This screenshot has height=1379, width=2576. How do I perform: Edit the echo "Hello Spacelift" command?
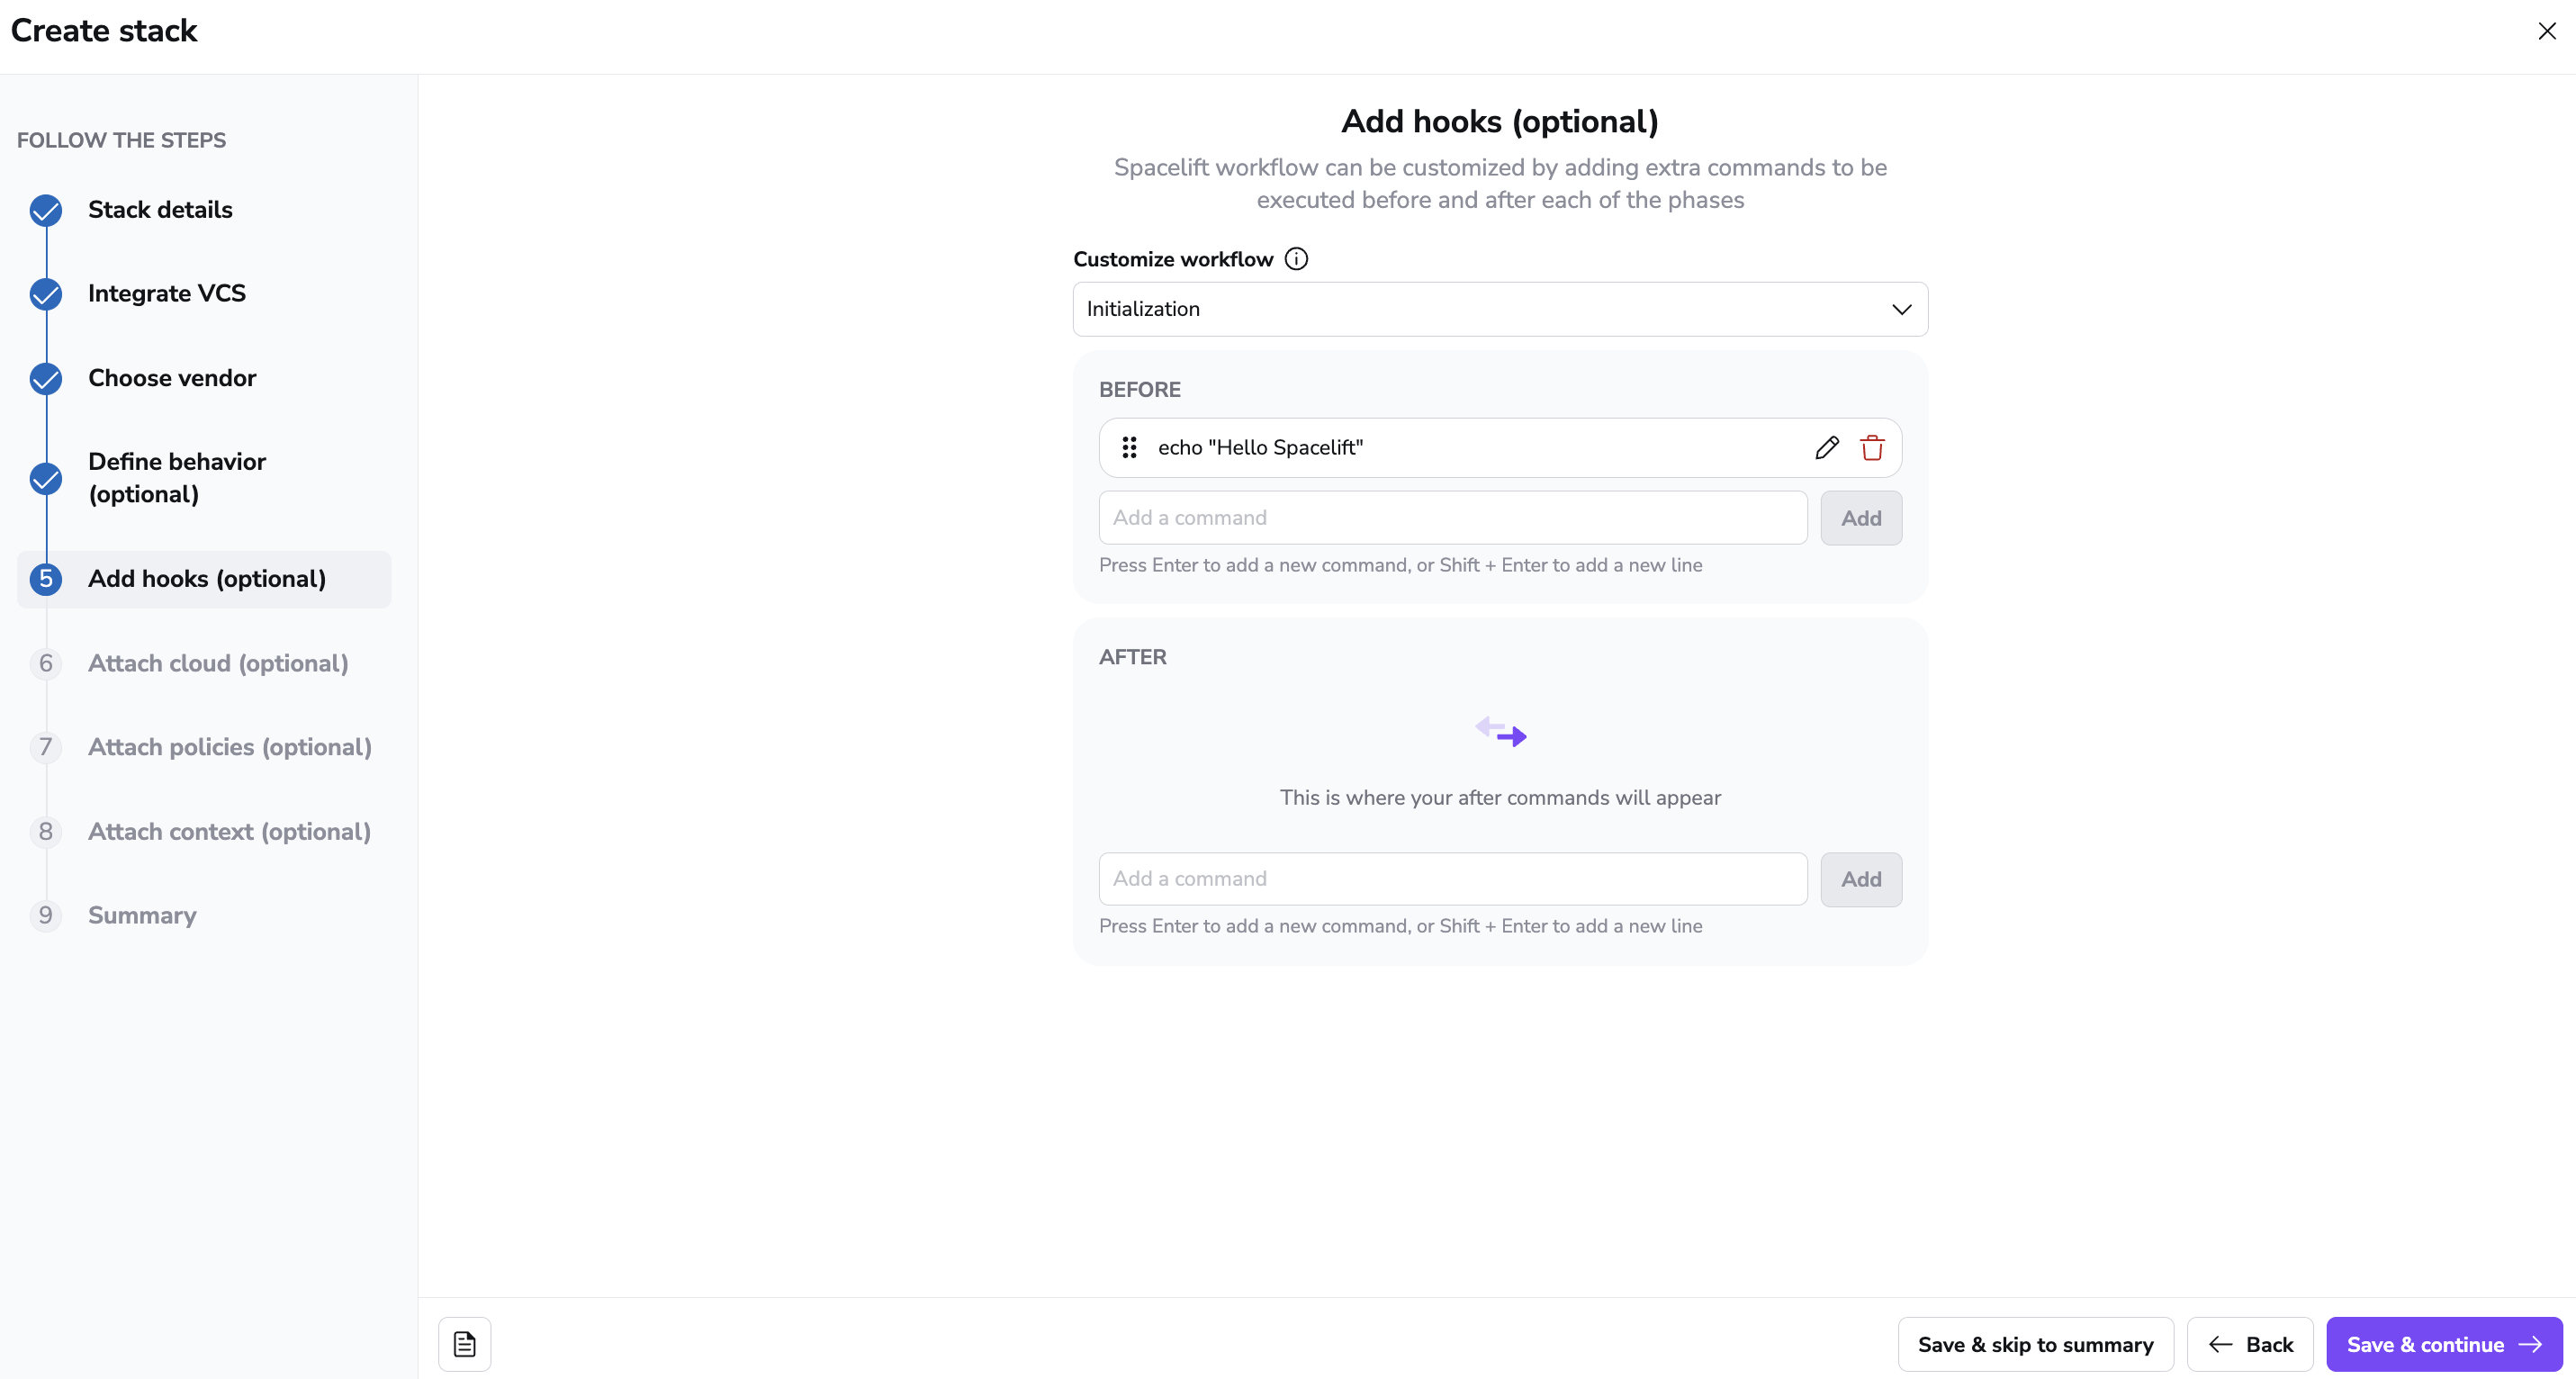coord(1826,448)
